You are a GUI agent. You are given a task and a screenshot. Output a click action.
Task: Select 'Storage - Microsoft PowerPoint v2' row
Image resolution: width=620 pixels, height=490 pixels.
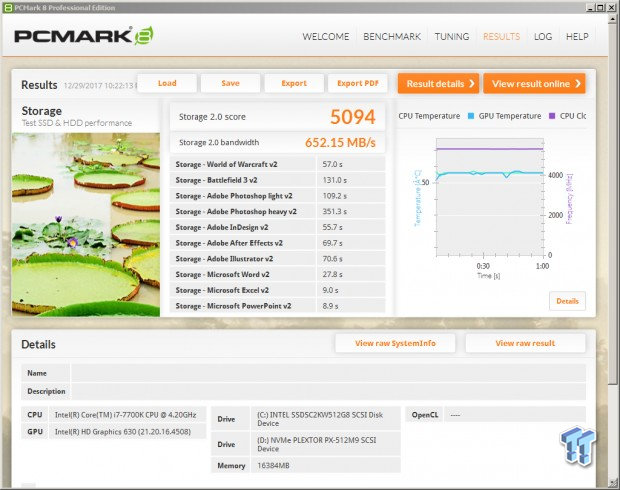277,306
